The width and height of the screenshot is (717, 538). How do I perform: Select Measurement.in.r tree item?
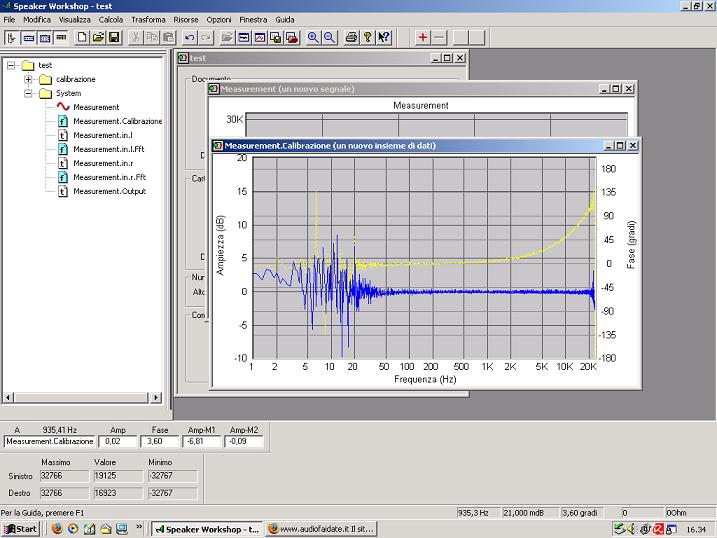[x=103, y=163]
